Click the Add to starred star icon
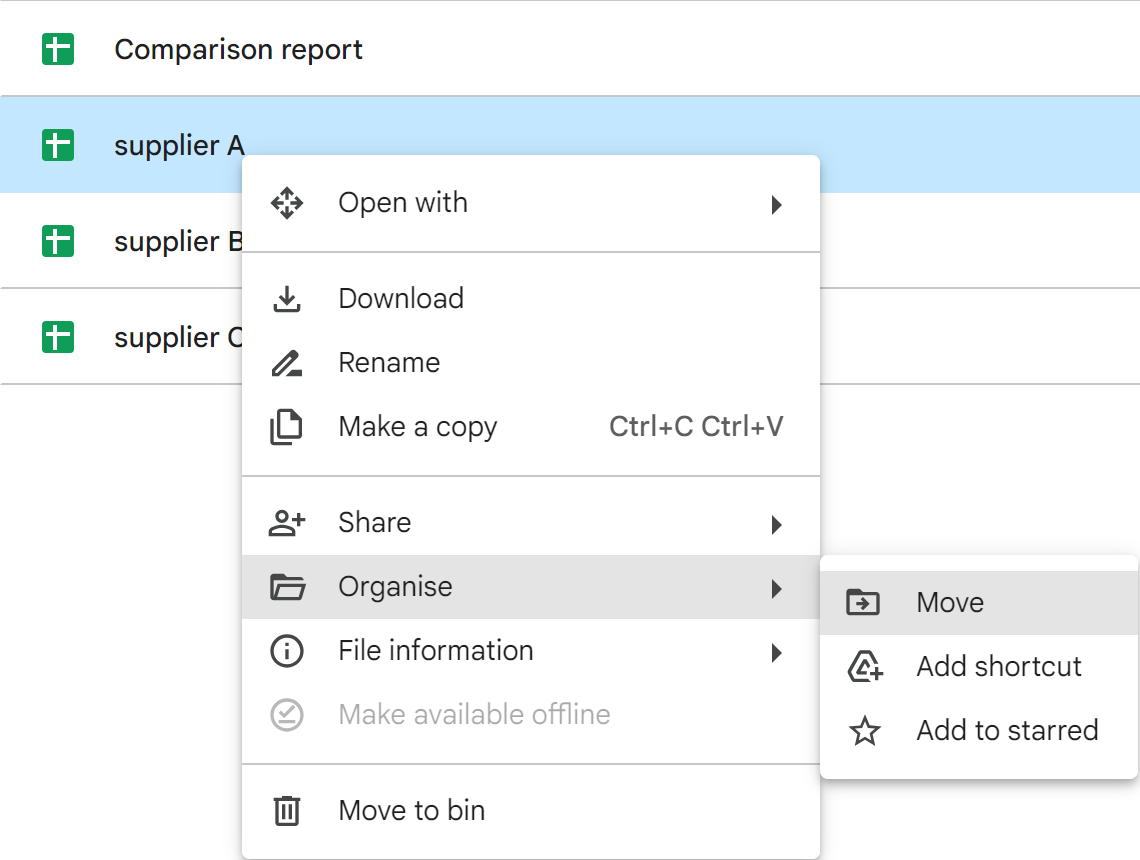 (865, 731)
